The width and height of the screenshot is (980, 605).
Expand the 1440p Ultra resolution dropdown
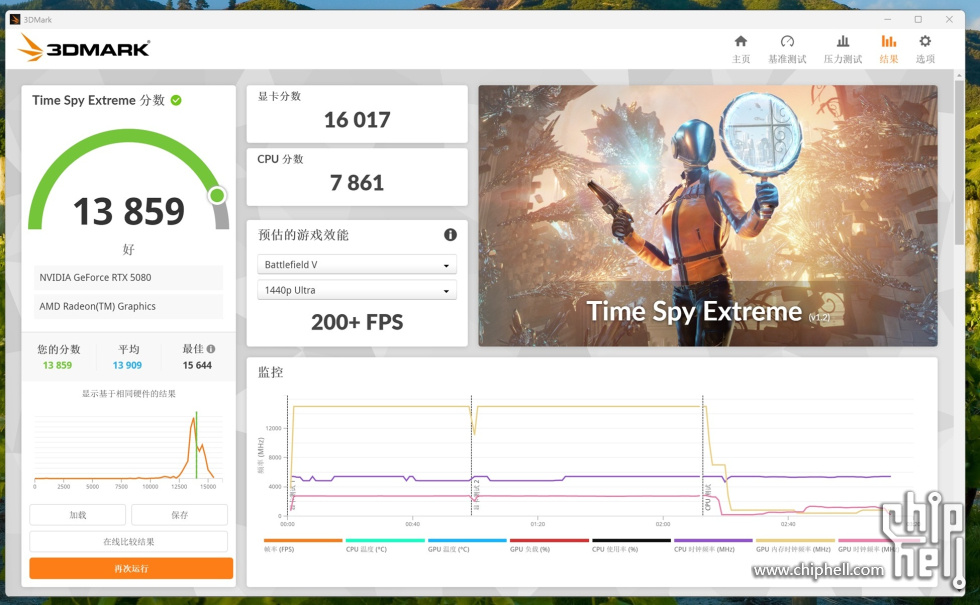pos(357,290)
